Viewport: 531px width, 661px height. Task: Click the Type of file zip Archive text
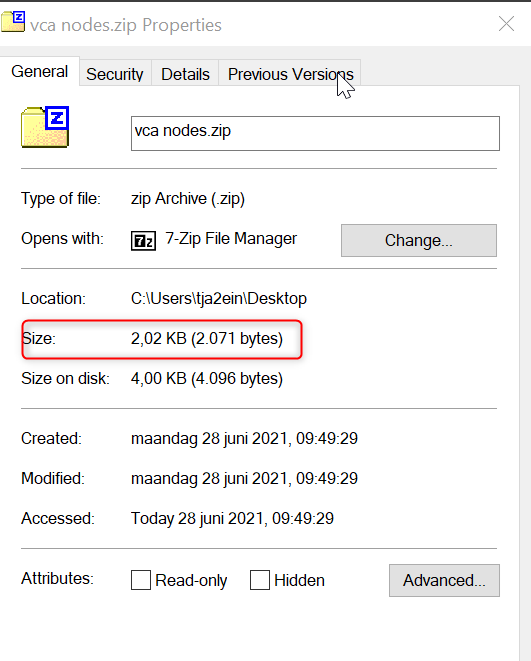(x=188, y=199)
